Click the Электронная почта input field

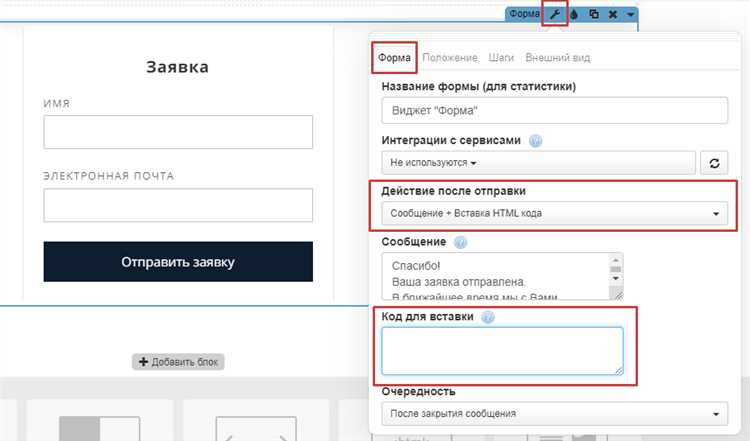(178, 205)
